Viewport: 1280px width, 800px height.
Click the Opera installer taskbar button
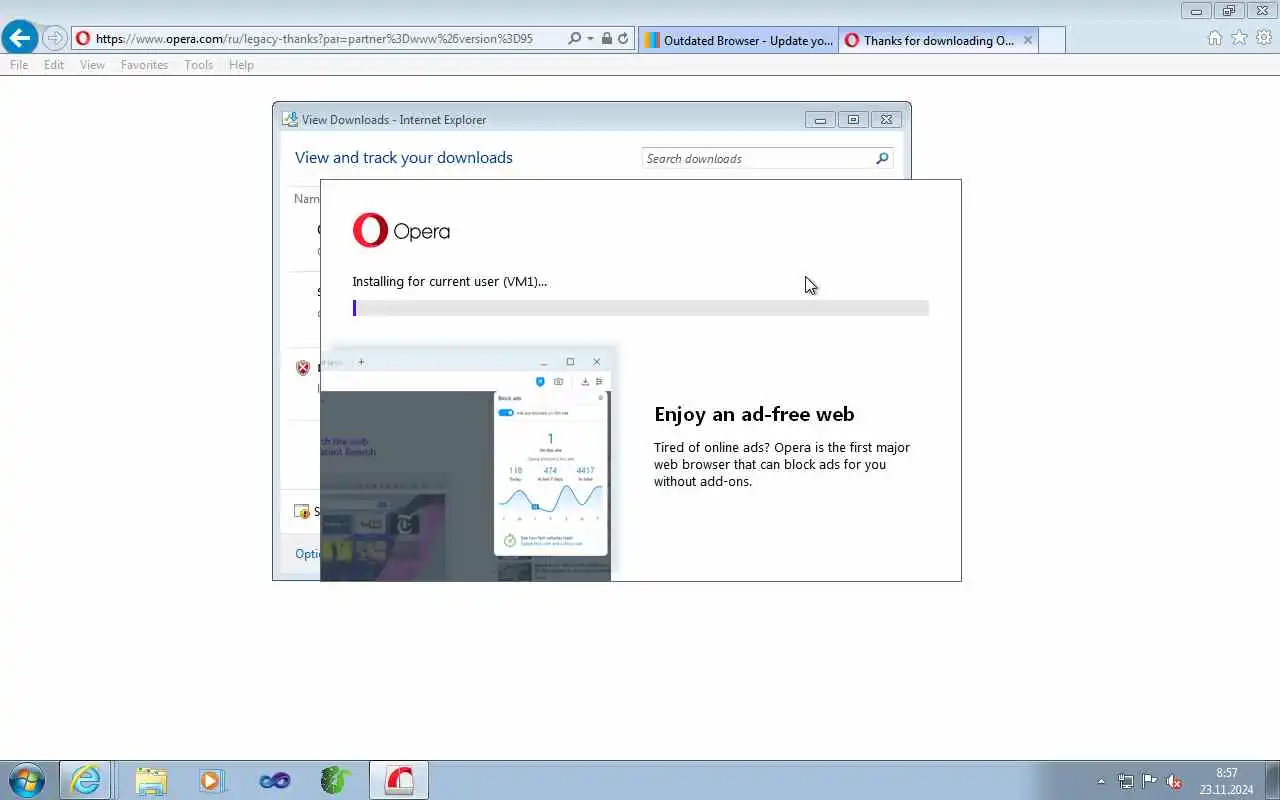coord(399,780)
